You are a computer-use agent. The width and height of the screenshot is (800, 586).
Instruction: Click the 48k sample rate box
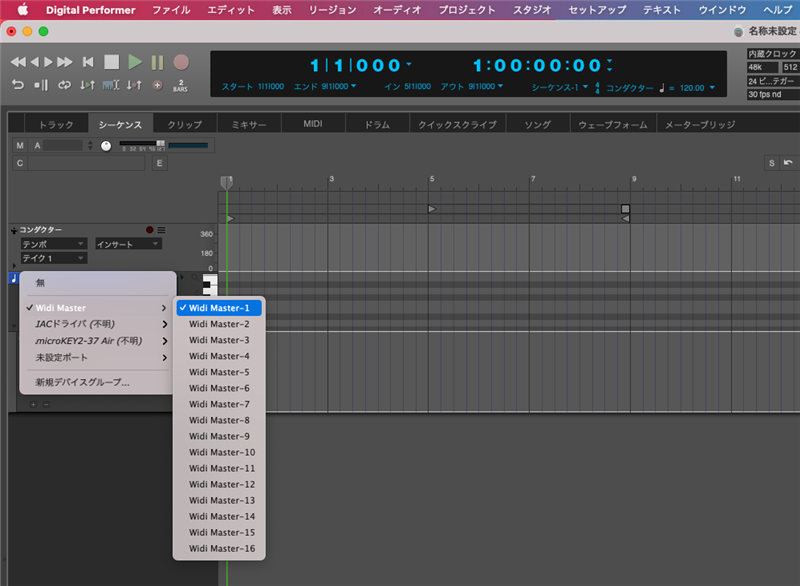tap(763, 67)
